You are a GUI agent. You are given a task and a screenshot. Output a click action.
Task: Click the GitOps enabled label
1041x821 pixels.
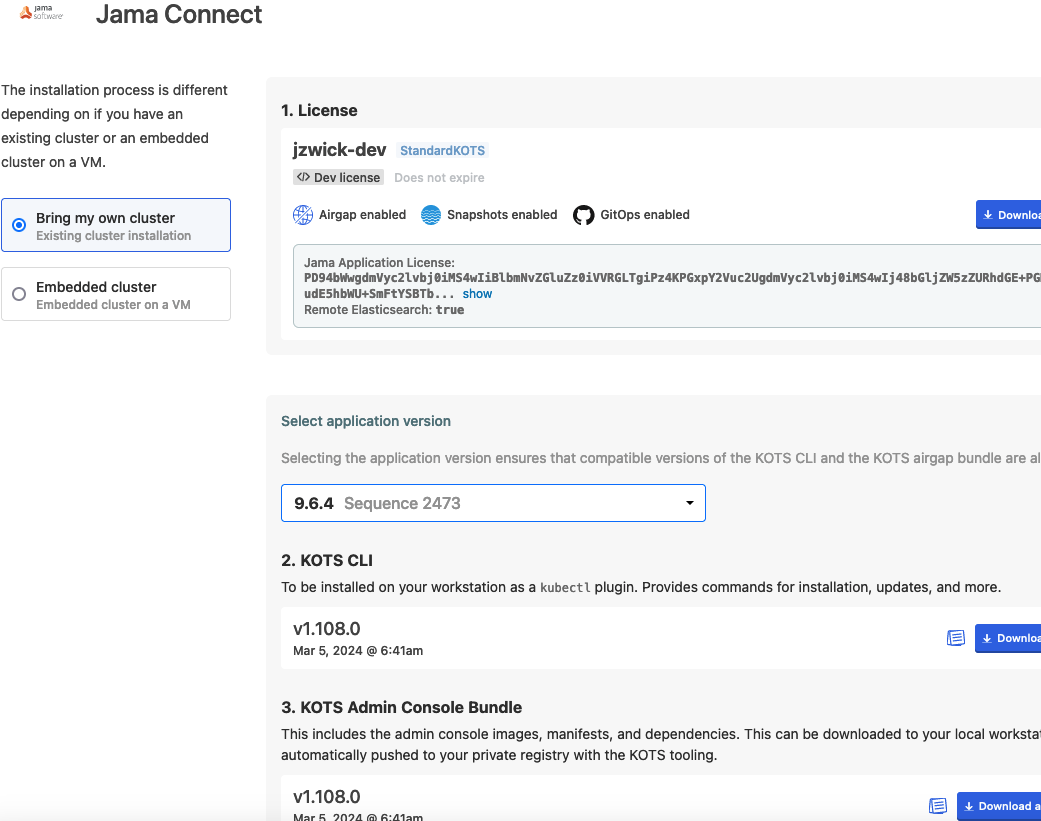(645, 215)
